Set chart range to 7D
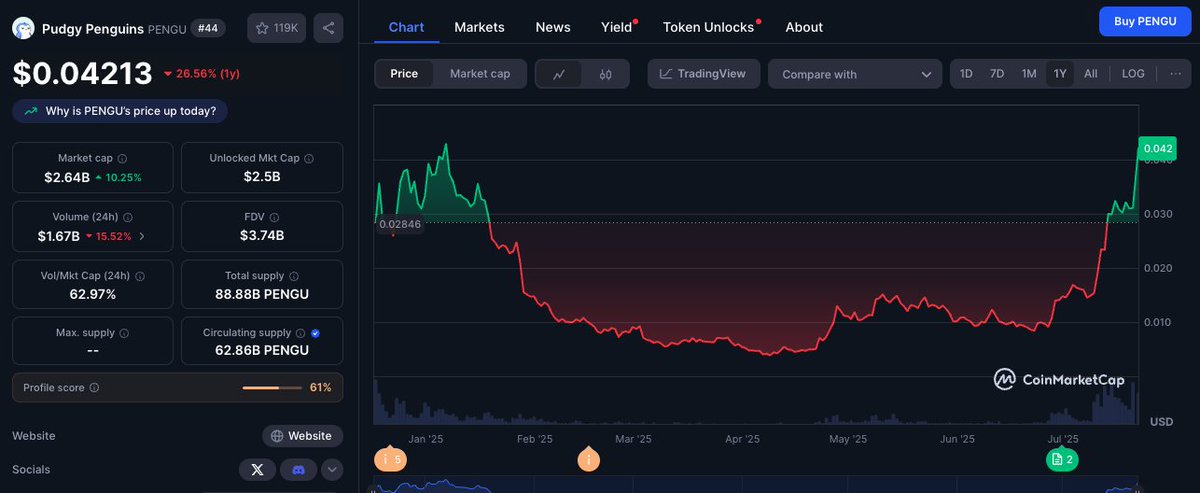Viewport: 1200px width, 493px height. 997,74
